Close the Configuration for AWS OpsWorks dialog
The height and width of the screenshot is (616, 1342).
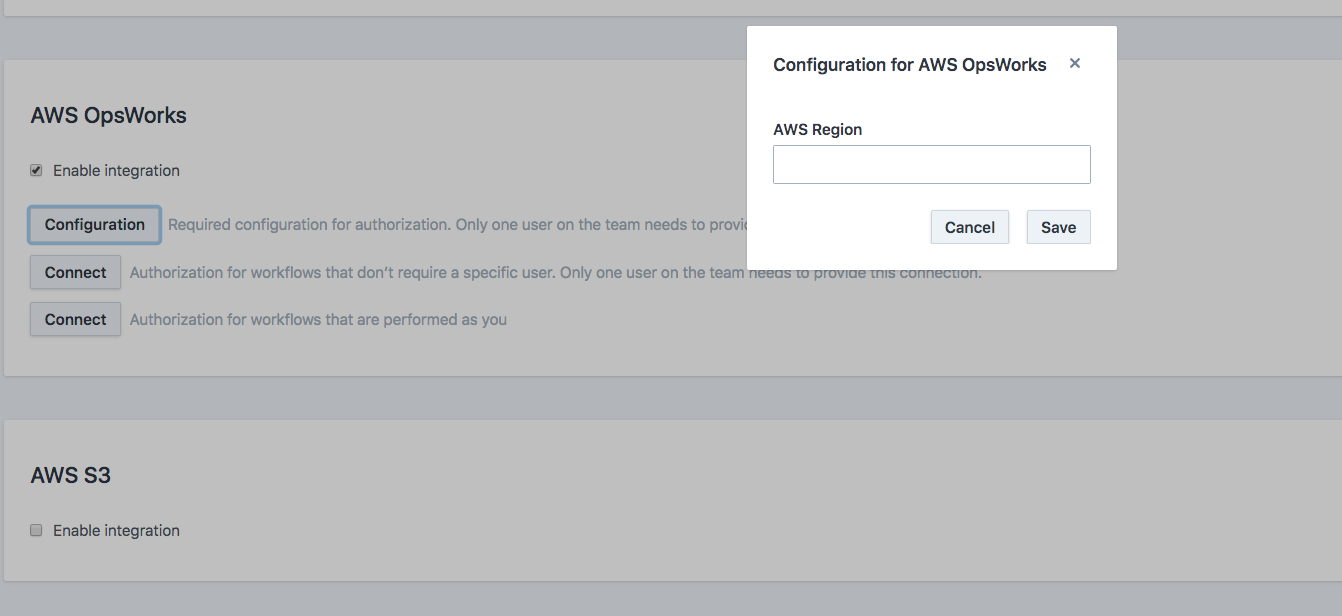(x=1075, y=63)
